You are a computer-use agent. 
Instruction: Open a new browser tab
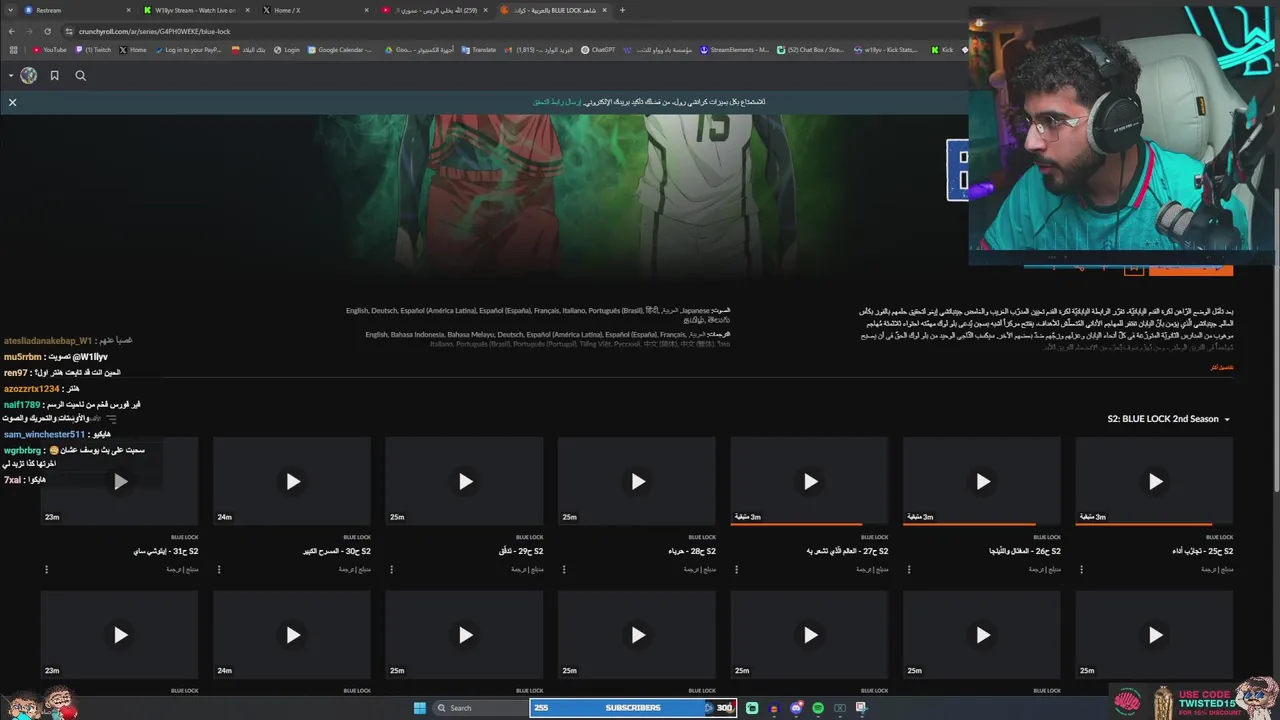[x=622, y=10]
